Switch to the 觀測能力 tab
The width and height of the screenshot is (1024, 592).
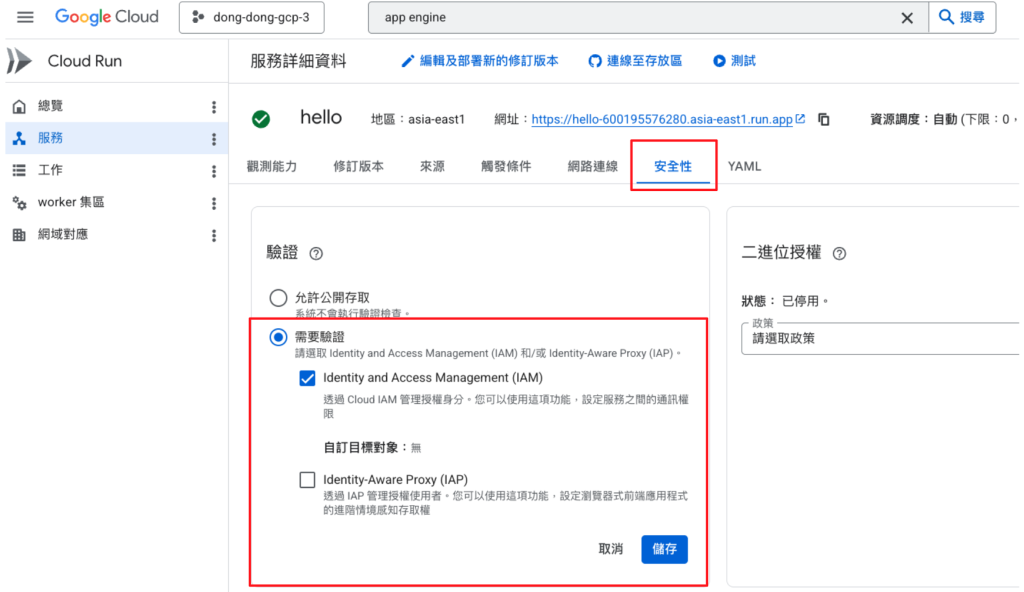coord(272,166)
